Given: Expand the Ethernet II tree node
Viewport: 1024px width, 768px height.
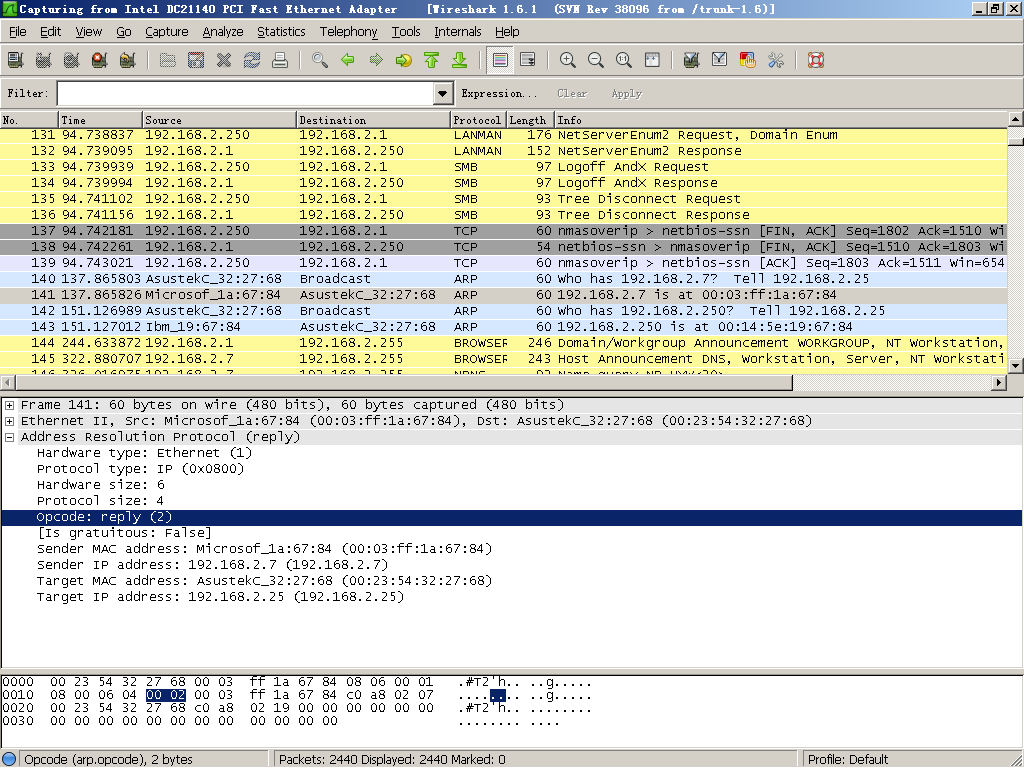Looking at the screenshot, I should pyautogui.click(x=10, y=421).
